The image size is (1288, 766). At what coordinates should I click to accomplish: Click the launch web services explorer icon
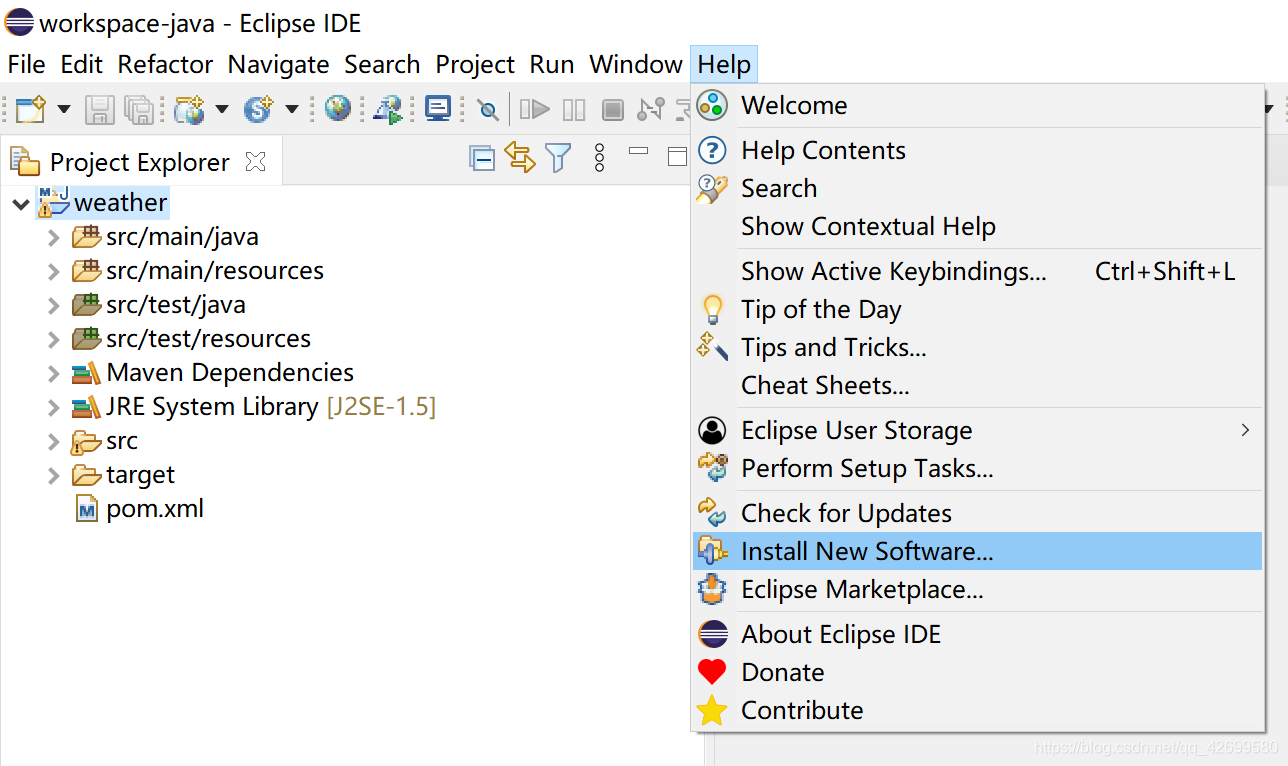pyautogui.click(x=388, y=109)
